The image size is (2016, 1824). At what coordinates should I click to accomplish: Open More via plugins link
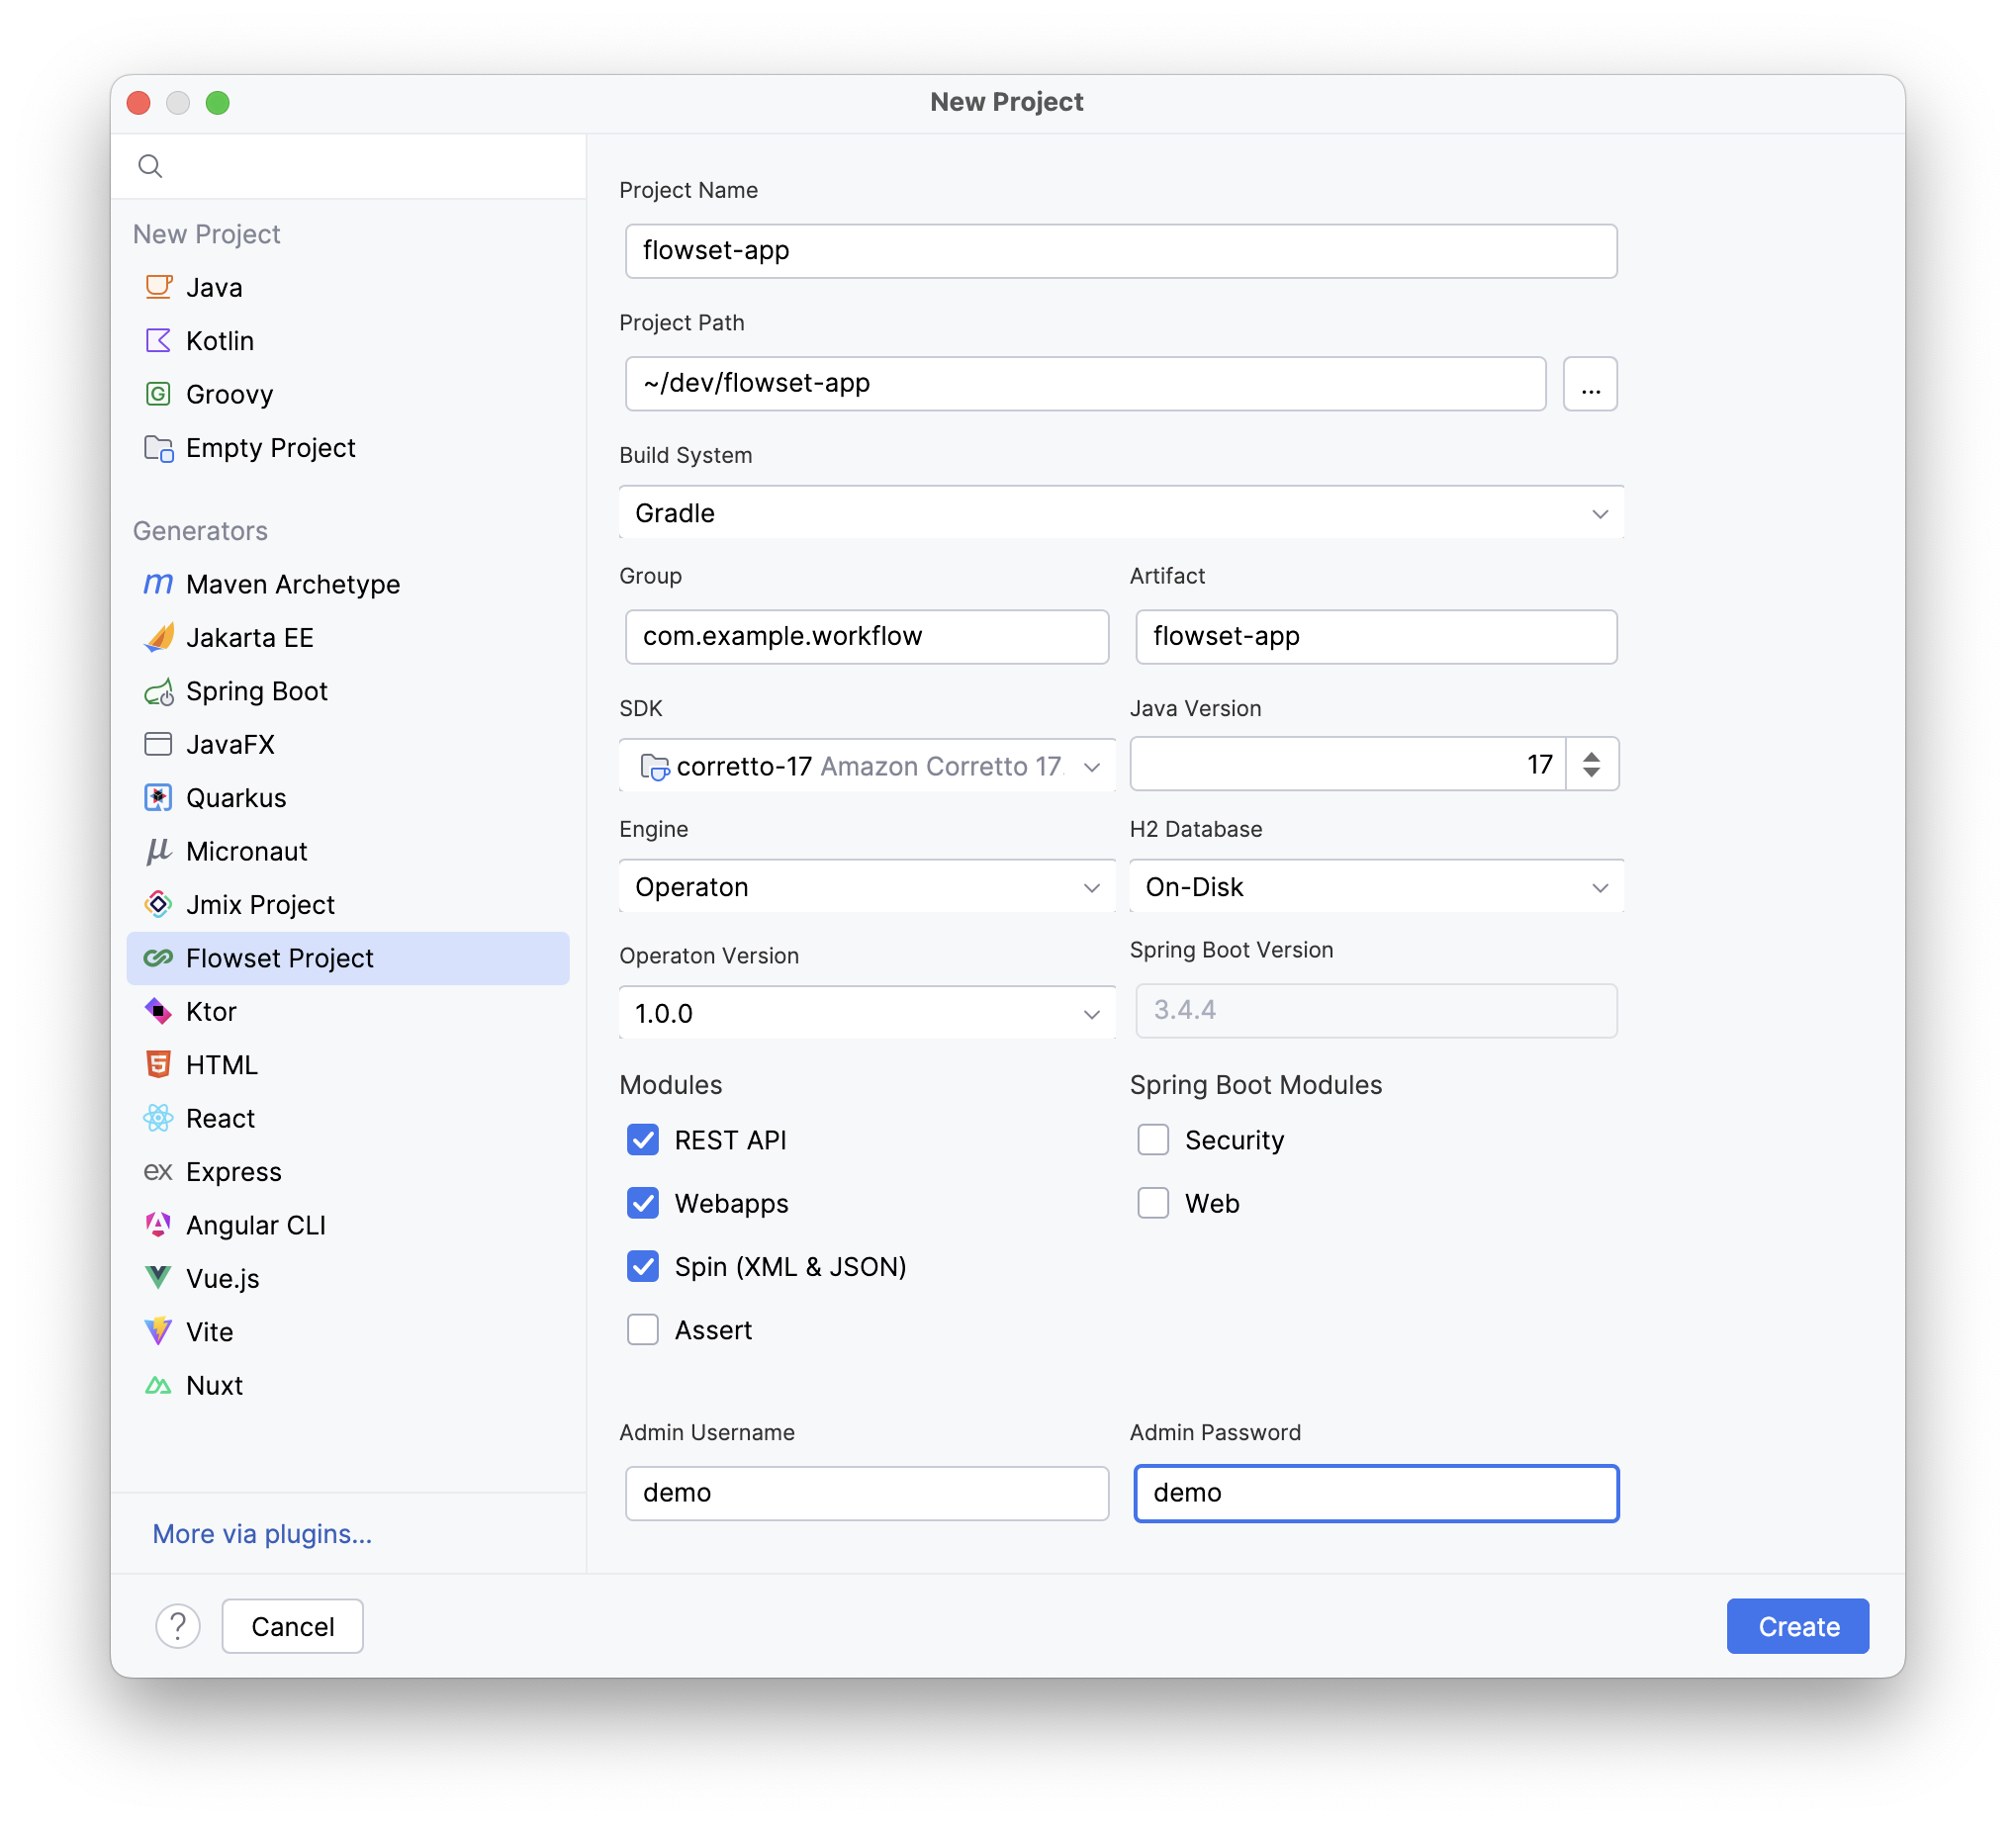tap(262, 1533)
